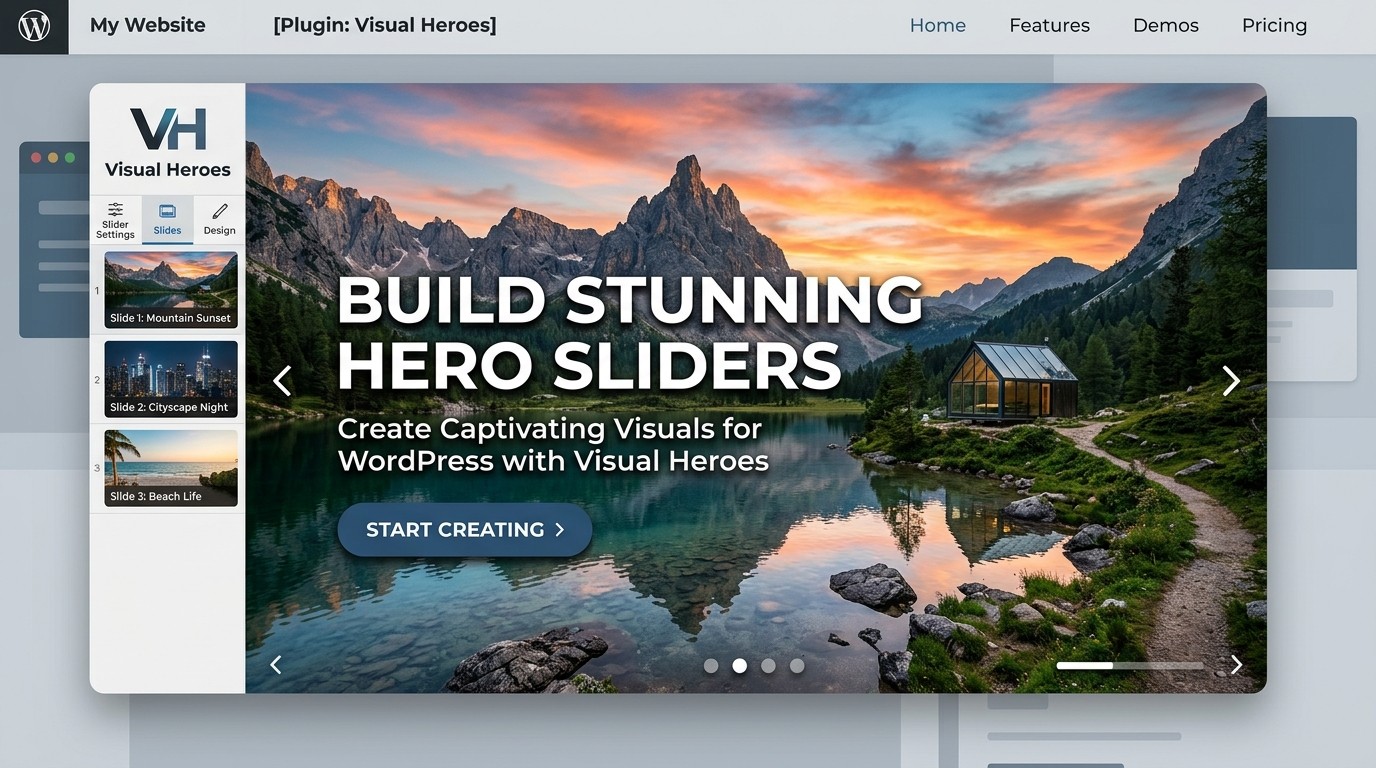
Task: Click the WordPress logo icon
Action: pos(34,26)
